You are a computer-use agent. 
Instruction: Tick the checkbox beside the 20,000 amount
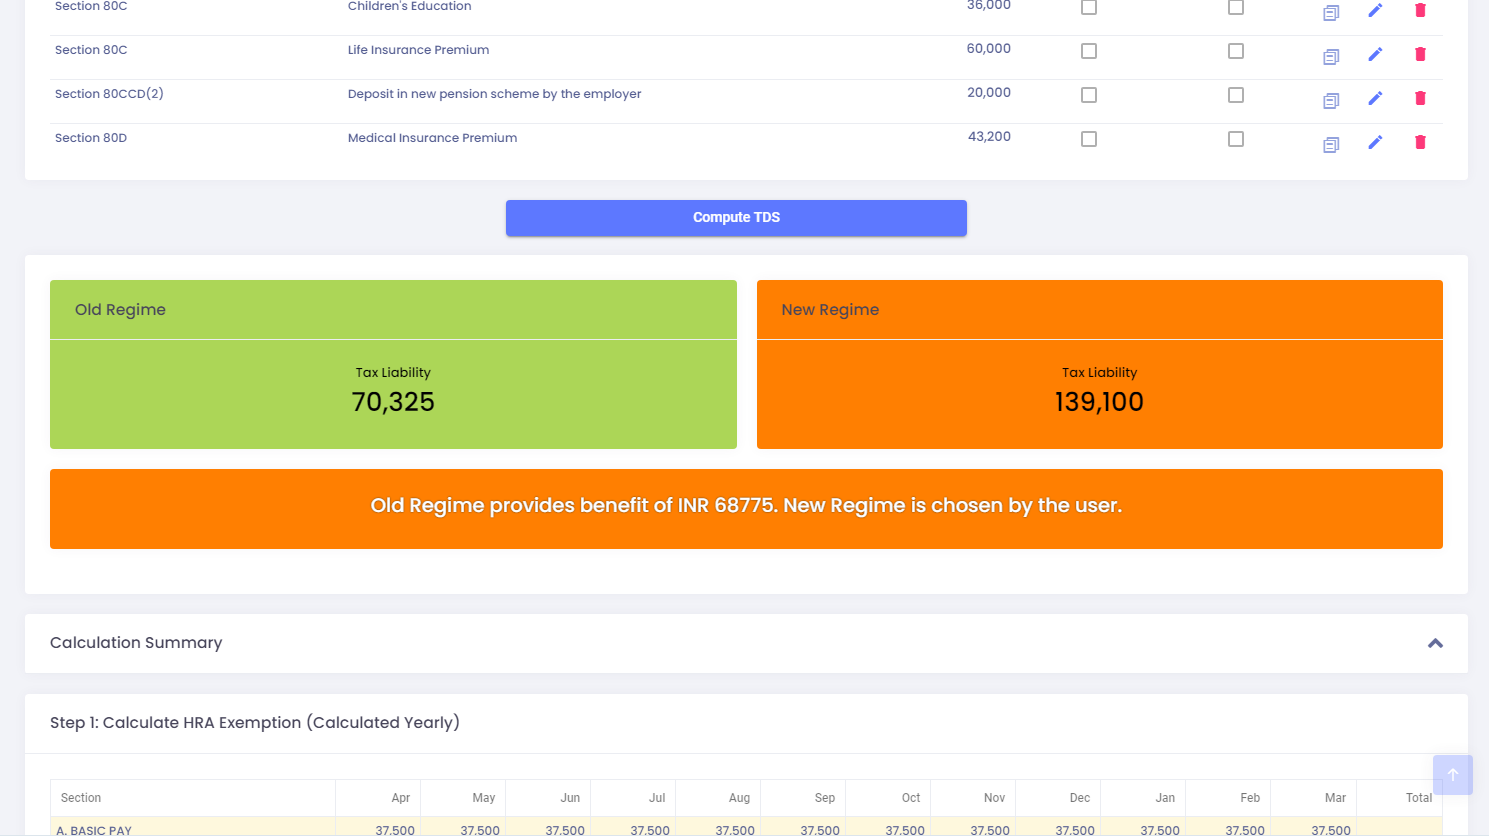1089,95
